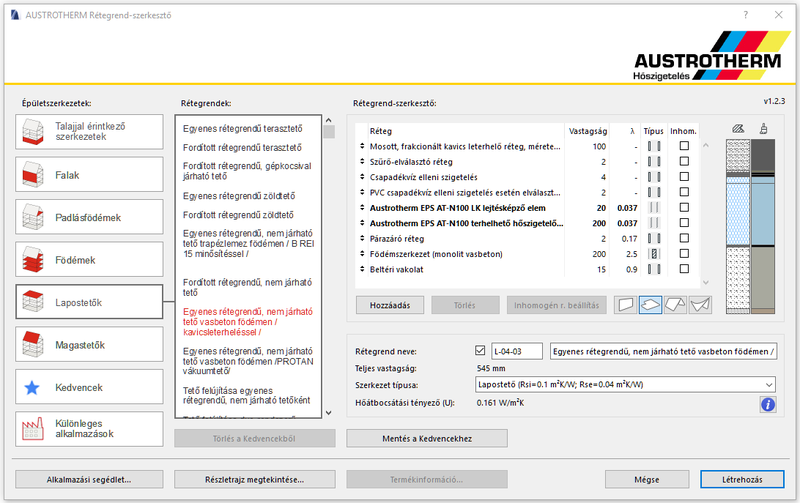Toggle Inhom. checkbox for PVC elválasztó layer

click(684, 192)
